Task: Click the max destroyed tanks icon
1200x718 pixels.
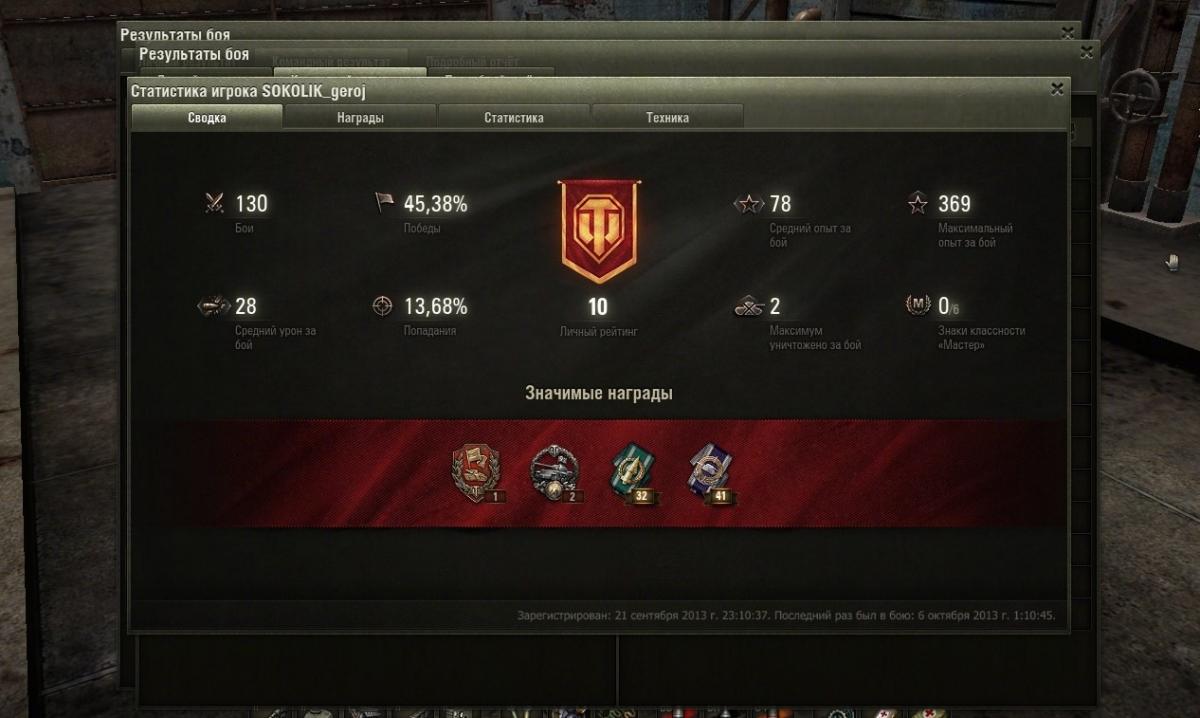Action: coord(749,307)
